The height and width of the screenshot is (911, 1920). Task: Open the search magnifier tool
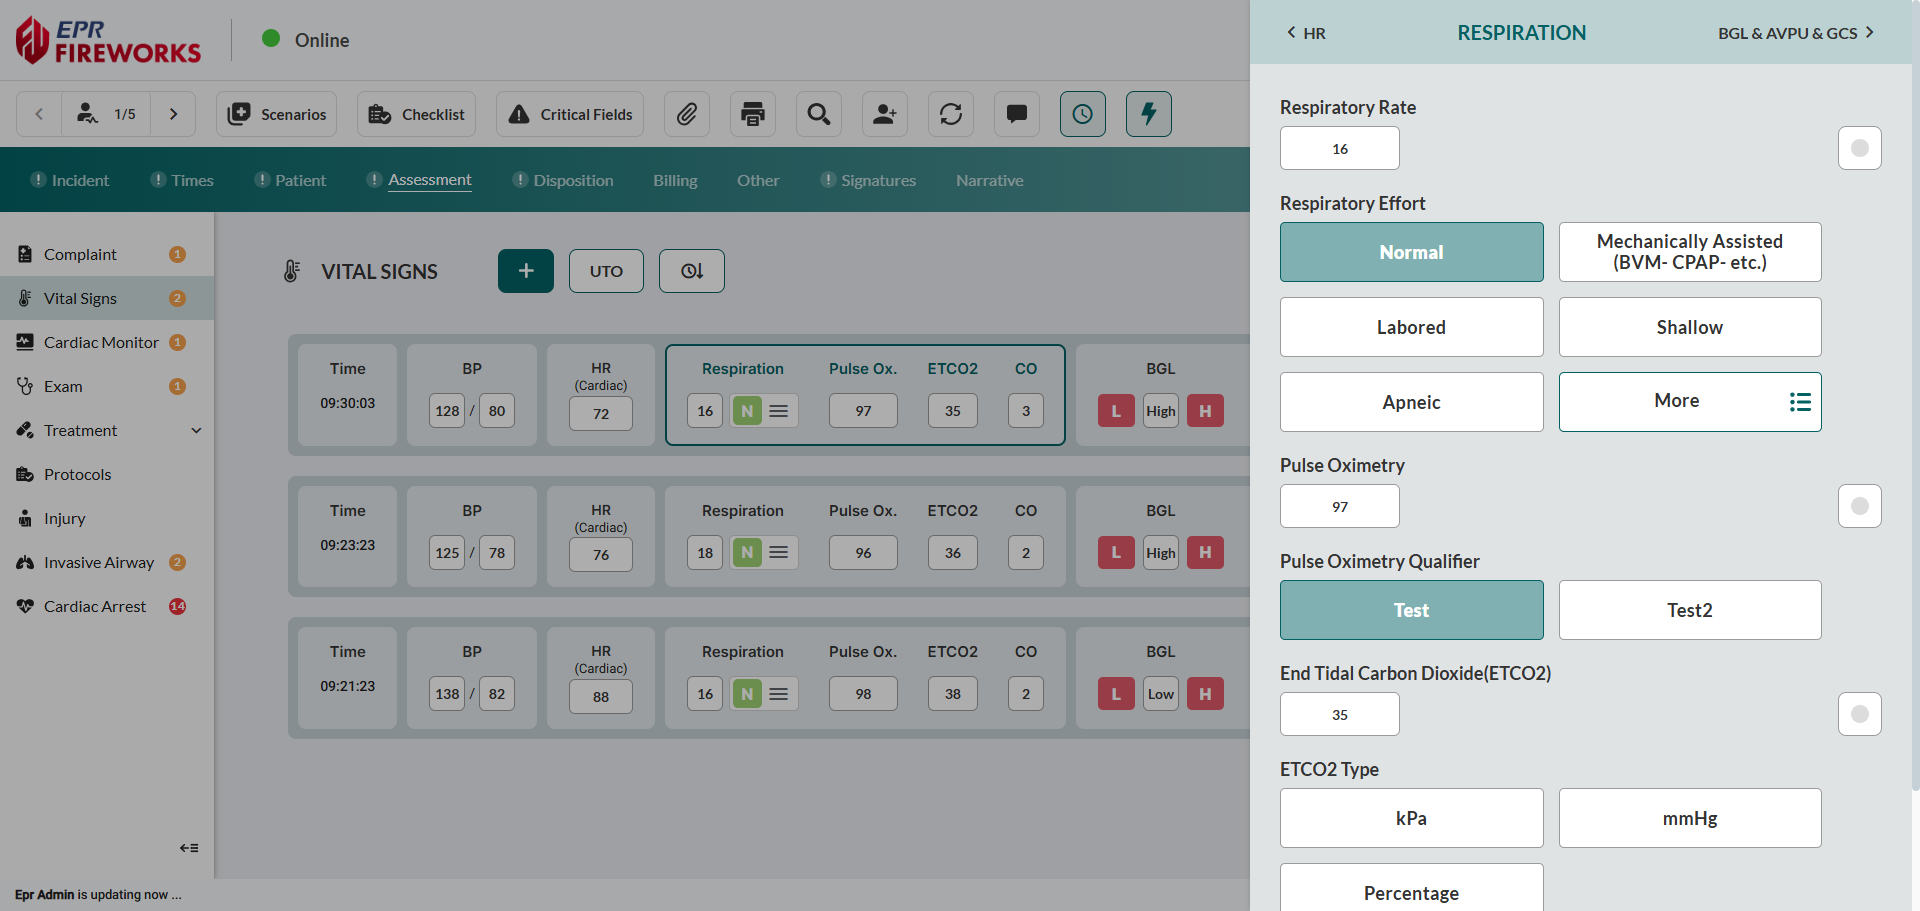pyautogui.click(x=819, y=114)
